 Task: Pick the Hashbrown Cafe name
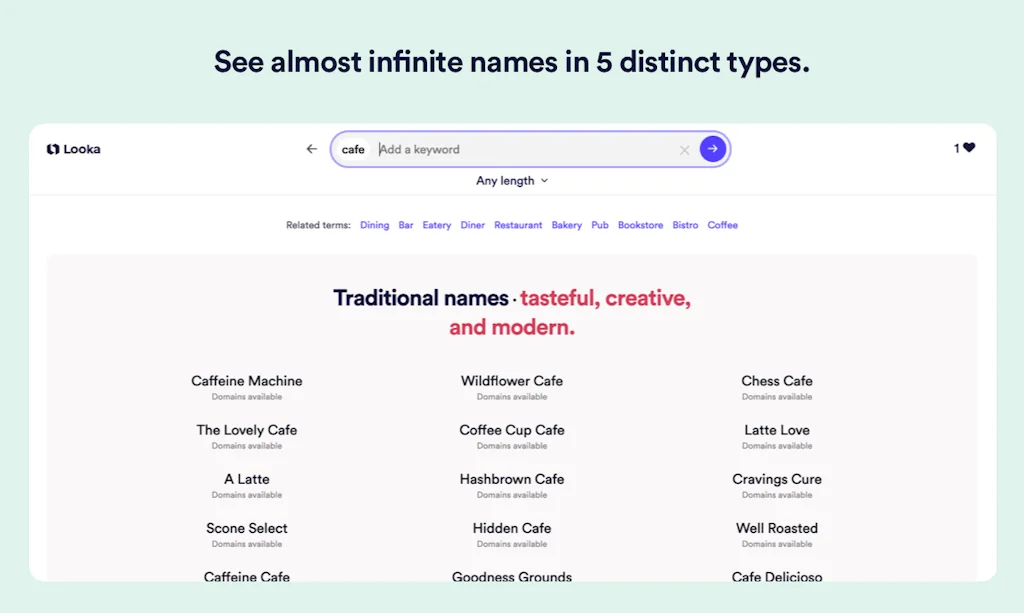[x=512, y=479]
